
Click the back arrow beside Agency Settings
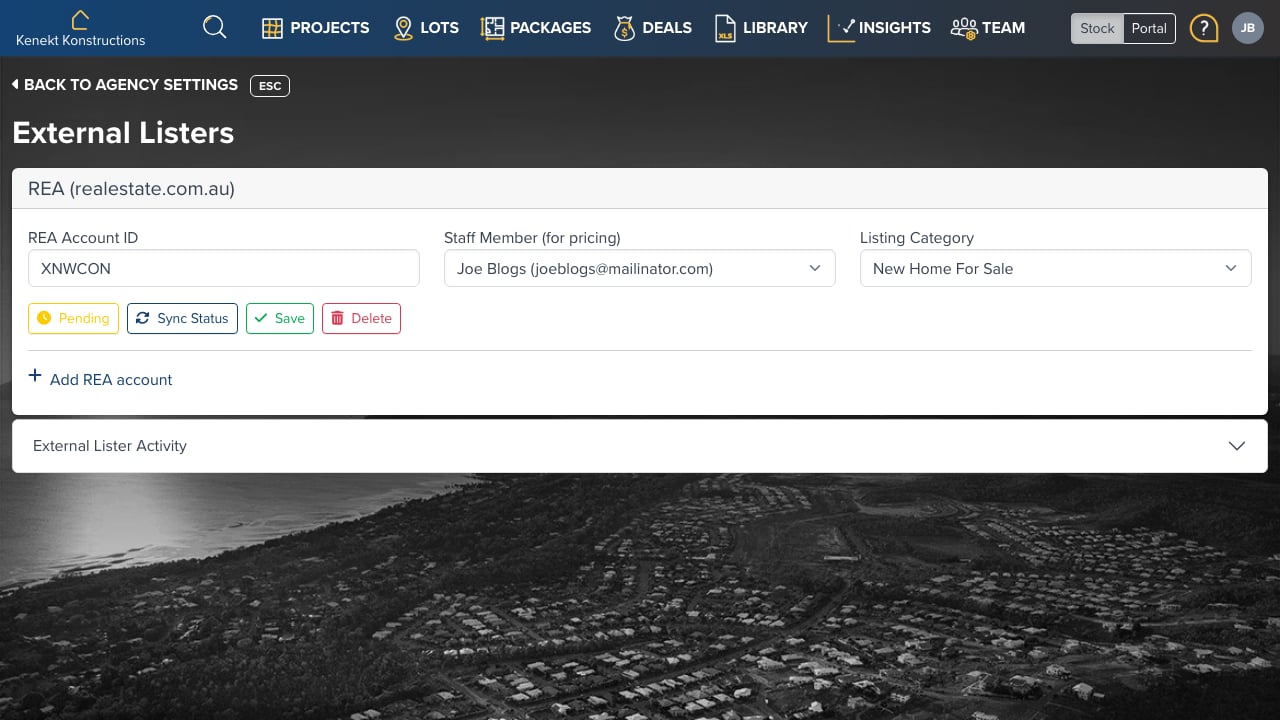(x=15, y=84)
